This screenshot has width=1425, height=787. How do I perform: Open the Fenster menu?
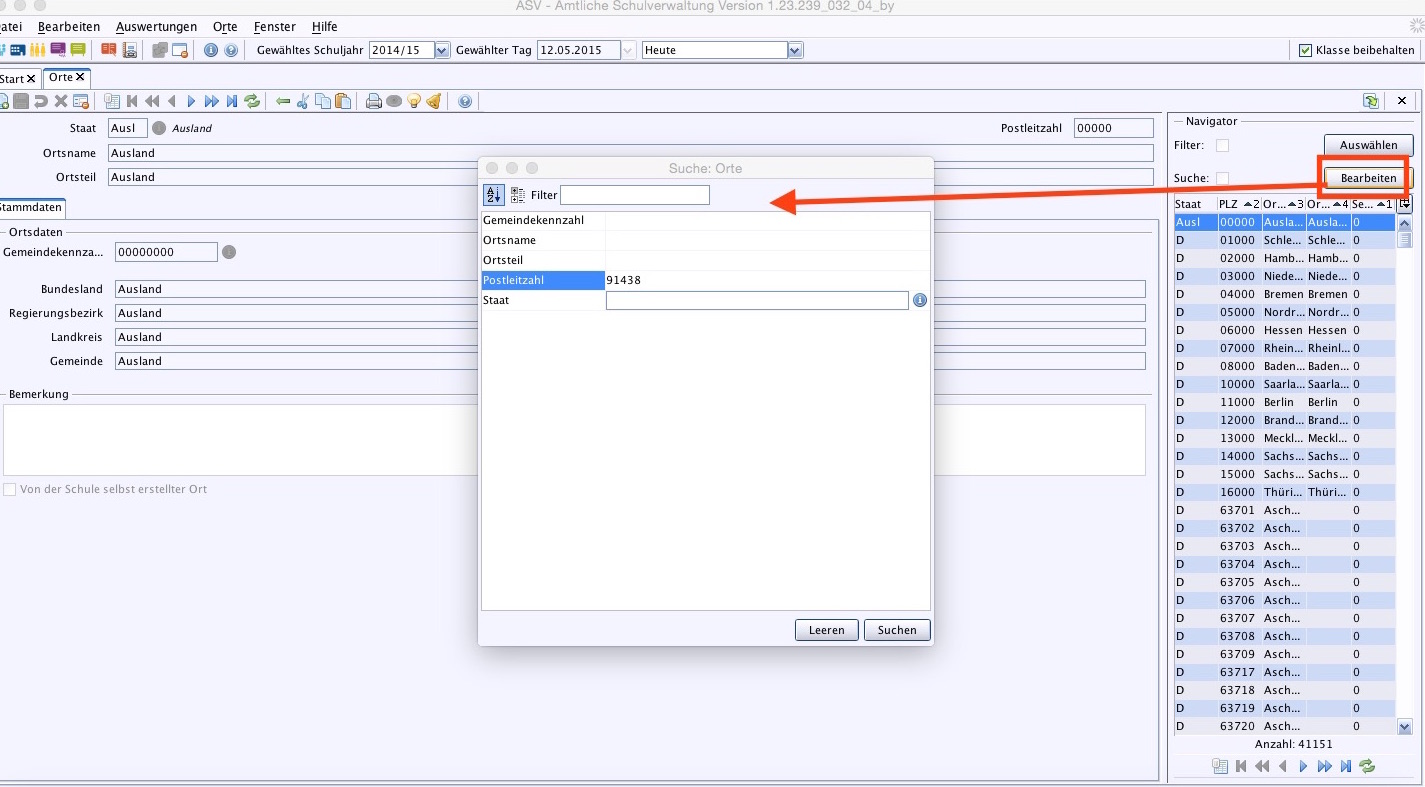pyautogui.click(x=274, y=26)
